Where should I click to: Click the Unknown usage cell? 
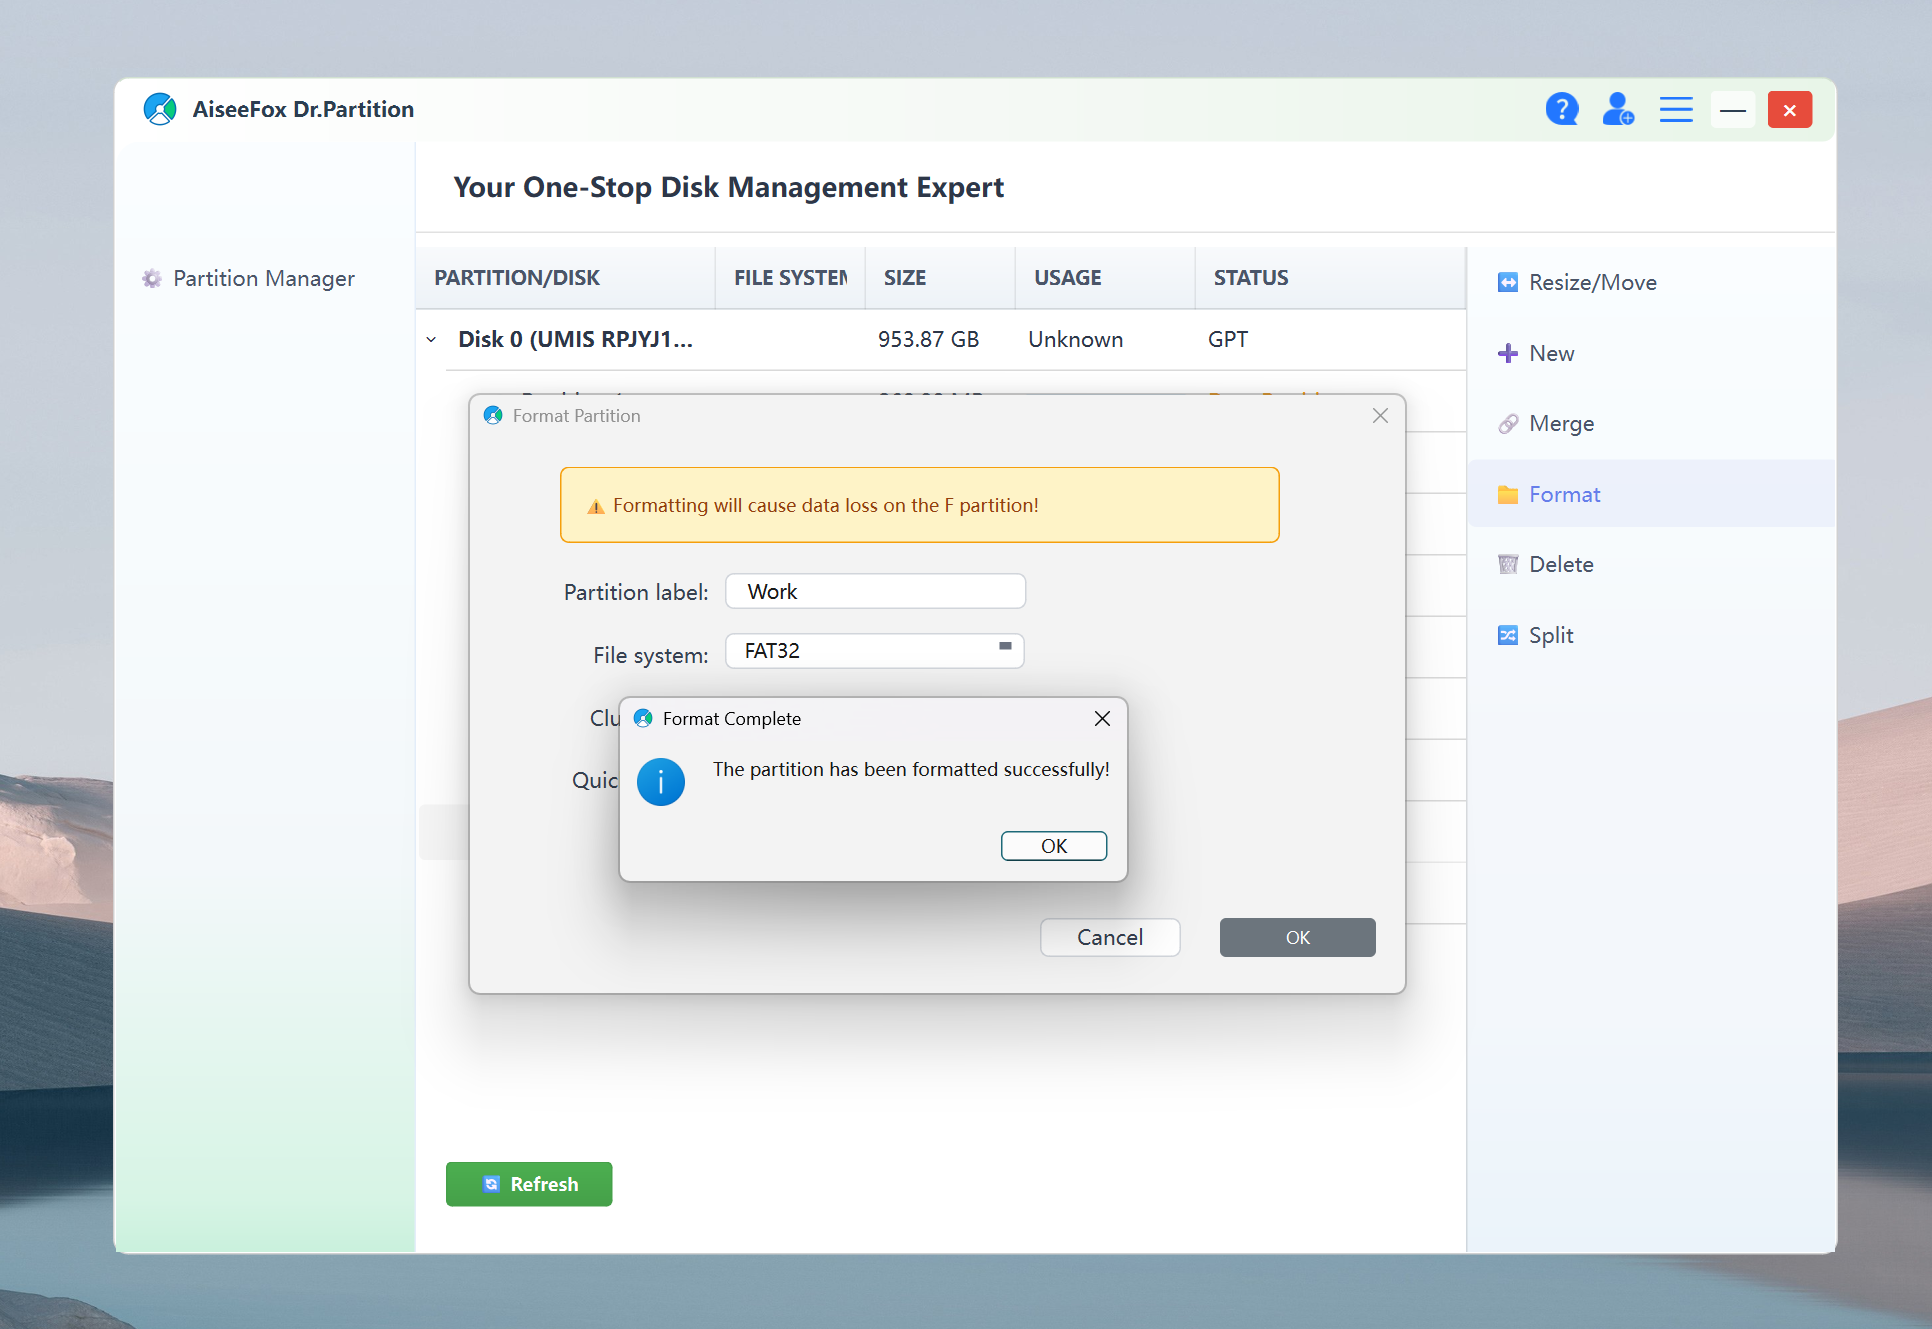pos(1075,340)
